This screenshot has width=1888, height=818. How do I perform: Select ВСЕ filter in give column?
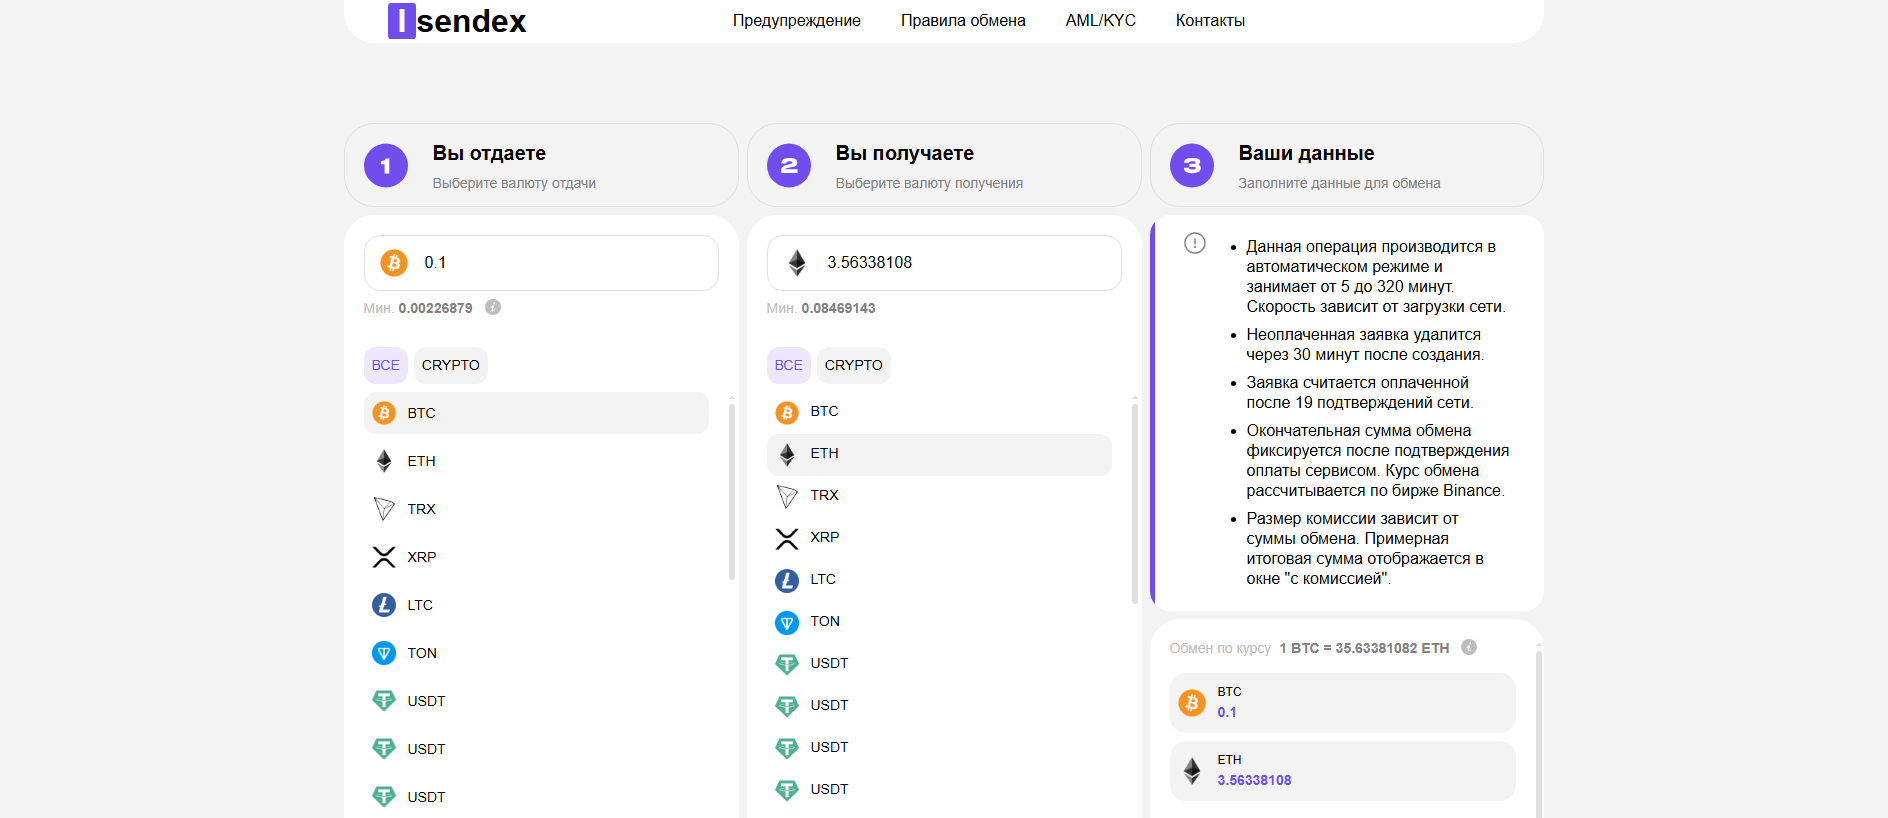point(386,365)
